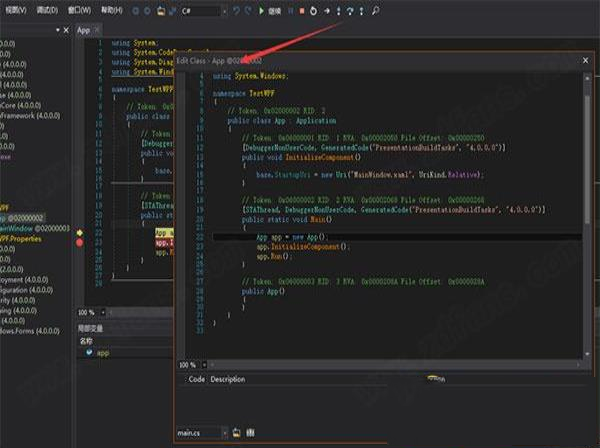Open the 视图(V) menu
This screenshot has height=448, width=600.
pyautogui.click(x=16, y=10)
